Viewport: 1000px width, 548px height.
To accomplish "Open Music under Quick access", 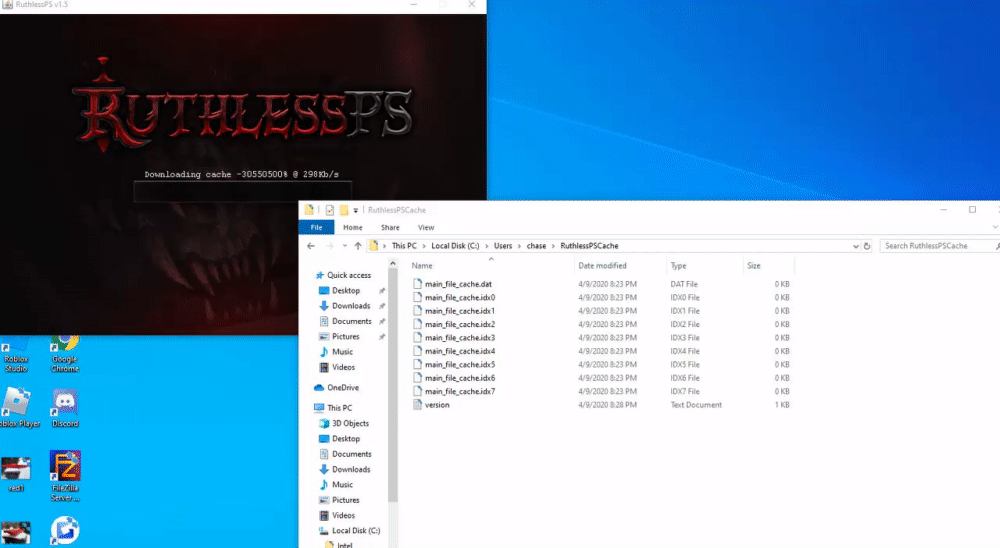I will pos(342,352).
